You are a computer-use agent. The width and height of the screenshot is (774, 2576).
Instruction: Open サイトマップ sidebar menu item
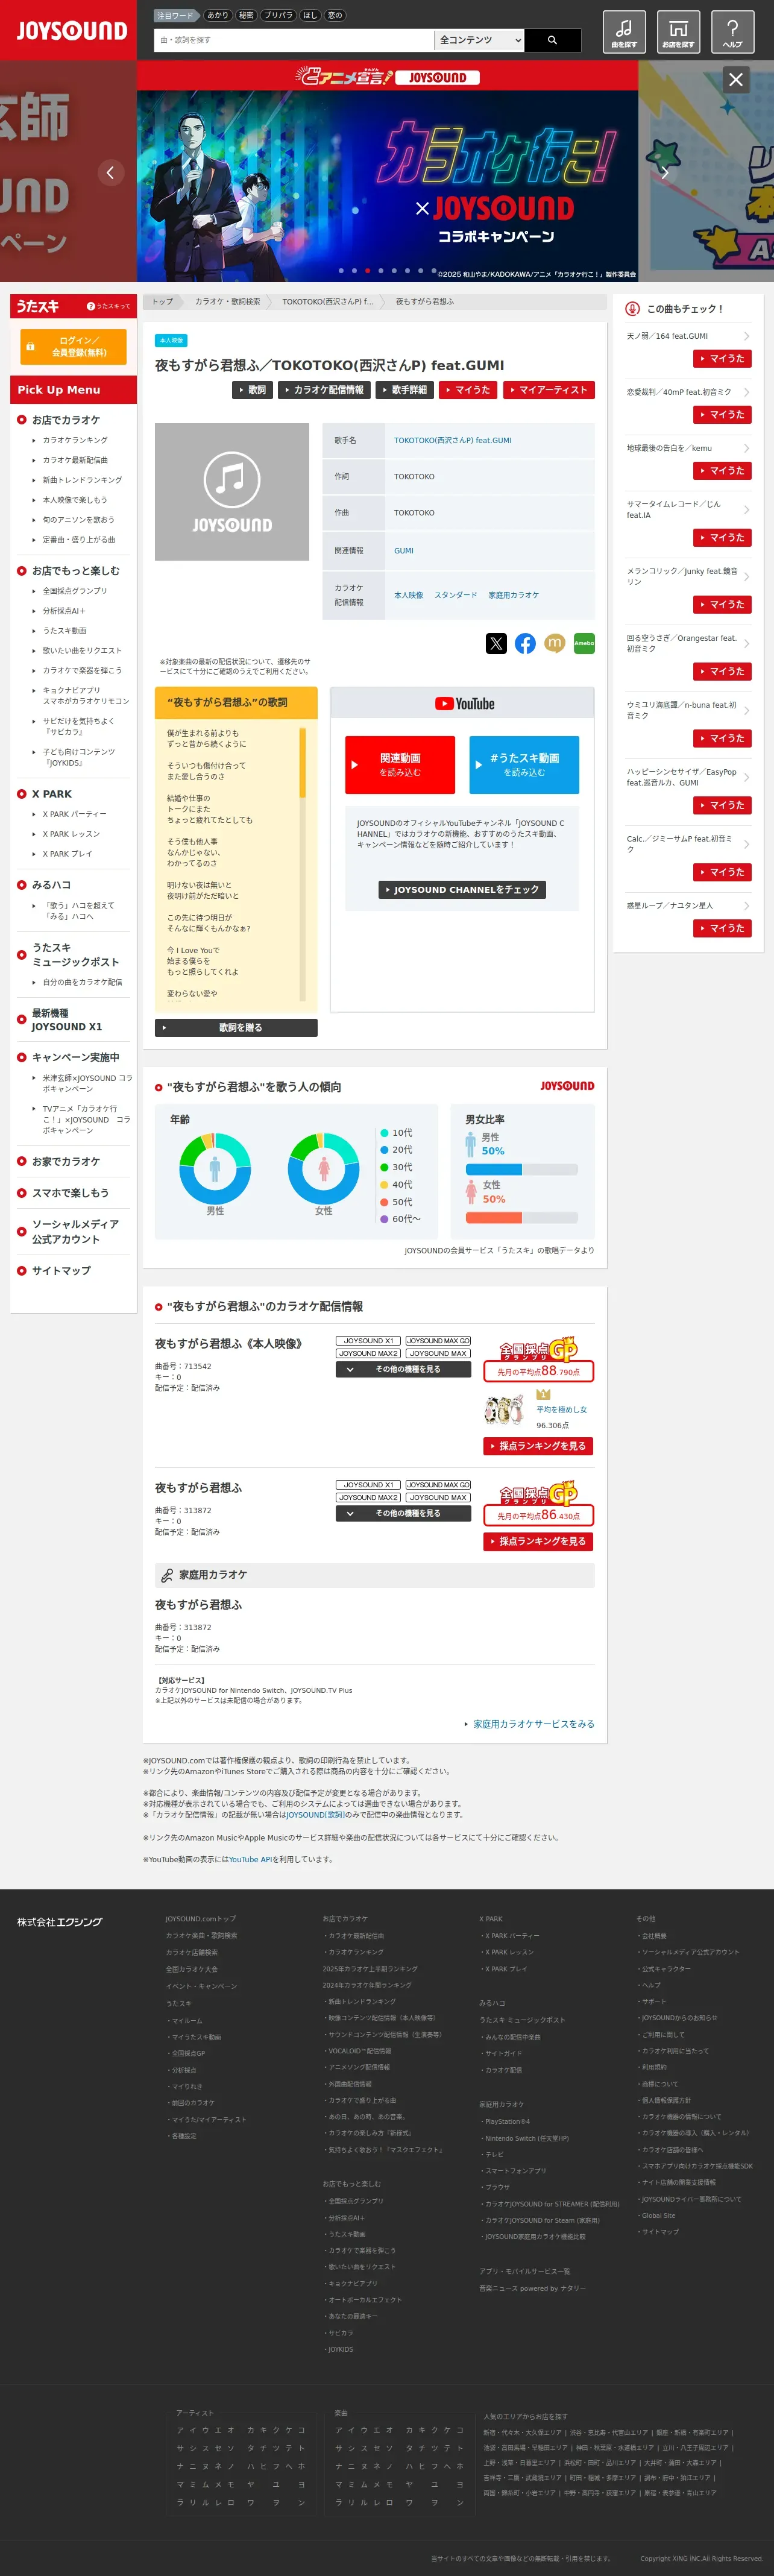(x=61, y=1270)
